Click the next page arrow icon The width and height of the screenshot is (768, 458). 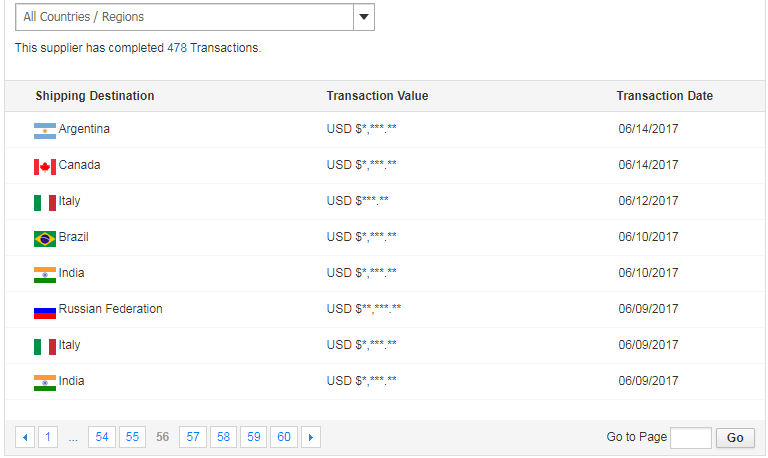tap(311, 437)
